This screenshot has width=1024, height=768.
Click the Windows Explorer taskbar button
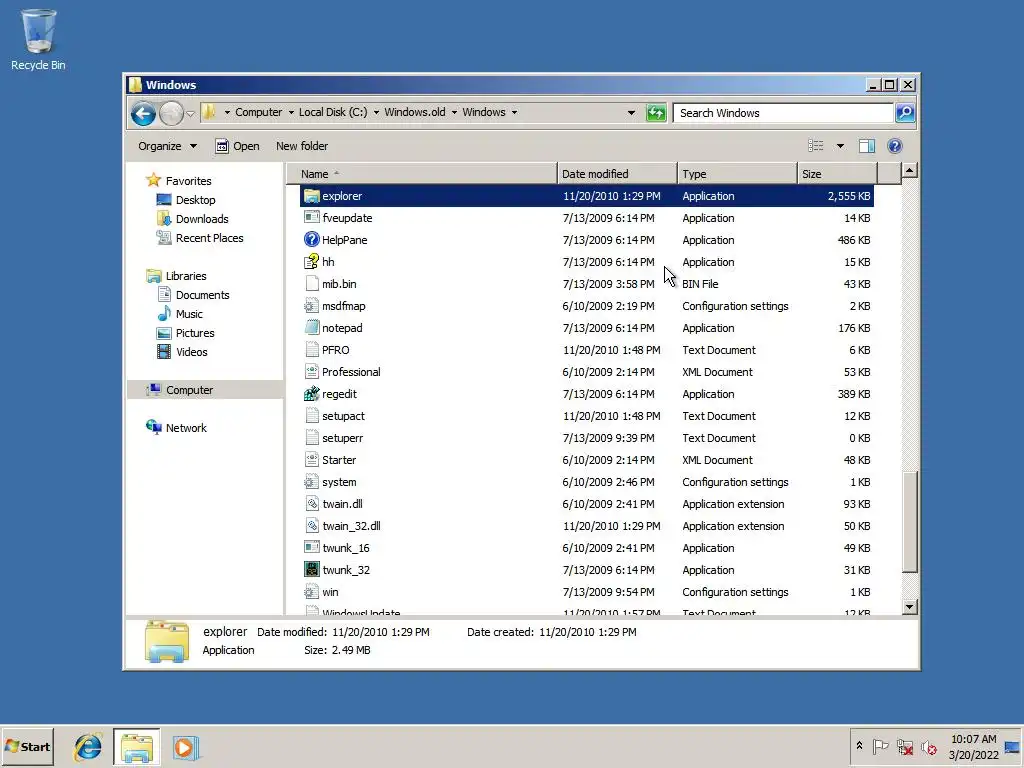pyautogui.click(x=136, y=747)
